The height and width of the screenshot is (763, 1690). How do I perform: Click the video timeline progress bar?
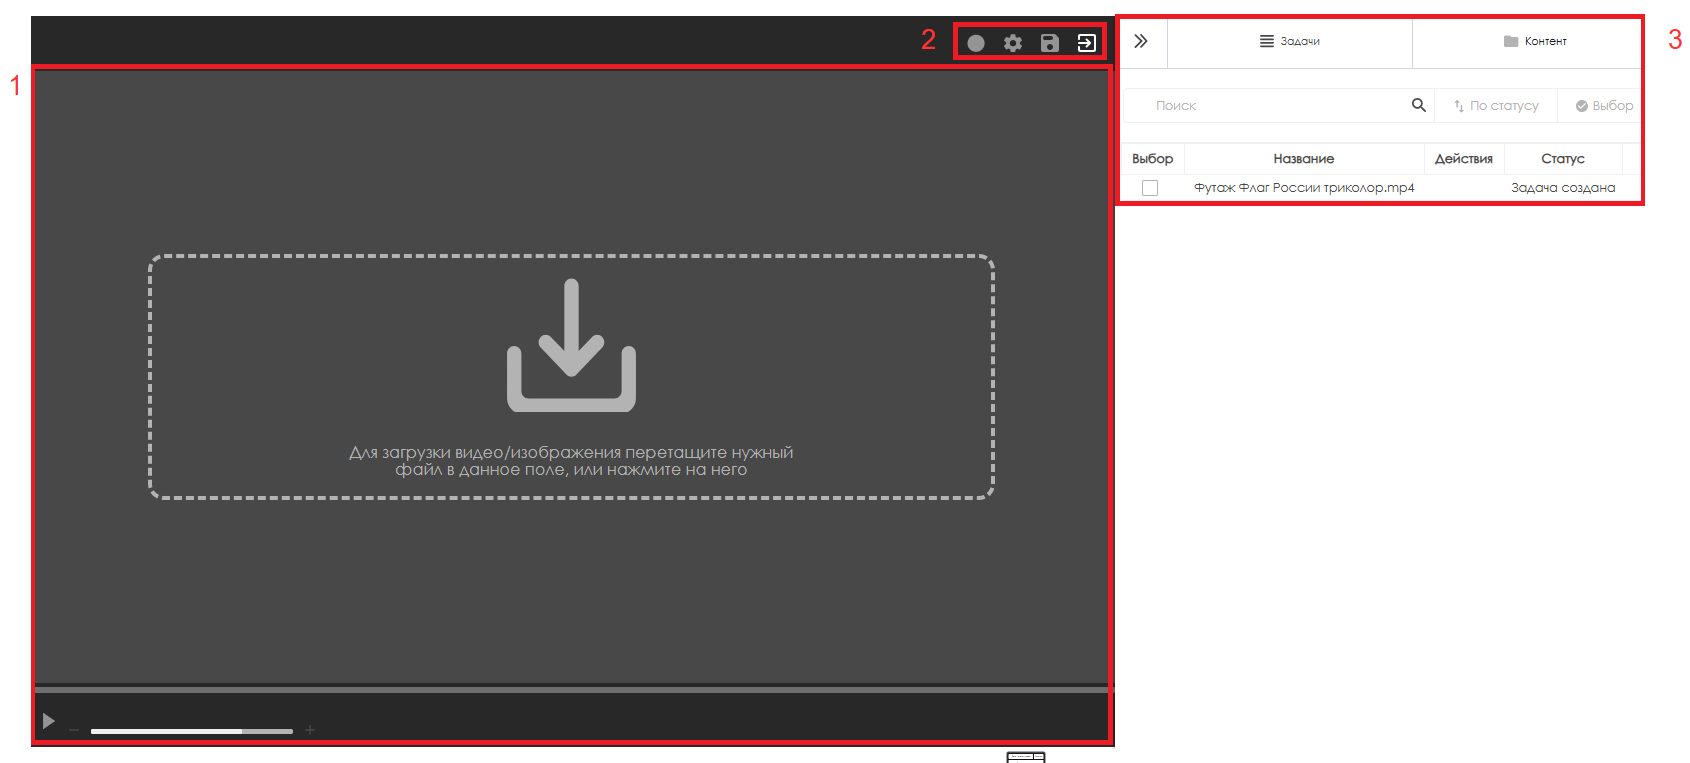pos(572,689)
